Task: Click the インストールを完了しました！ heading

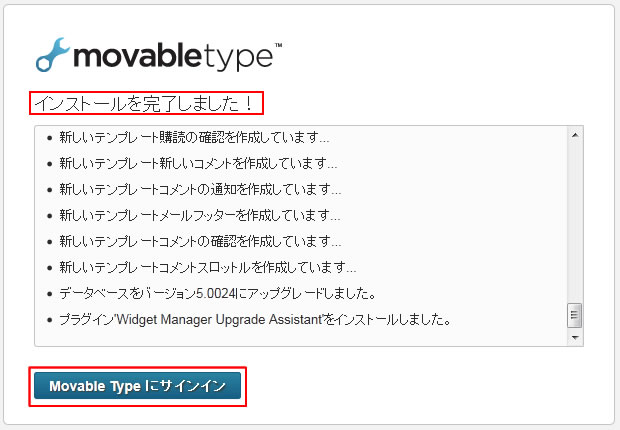Action: [x=144, y=104]
